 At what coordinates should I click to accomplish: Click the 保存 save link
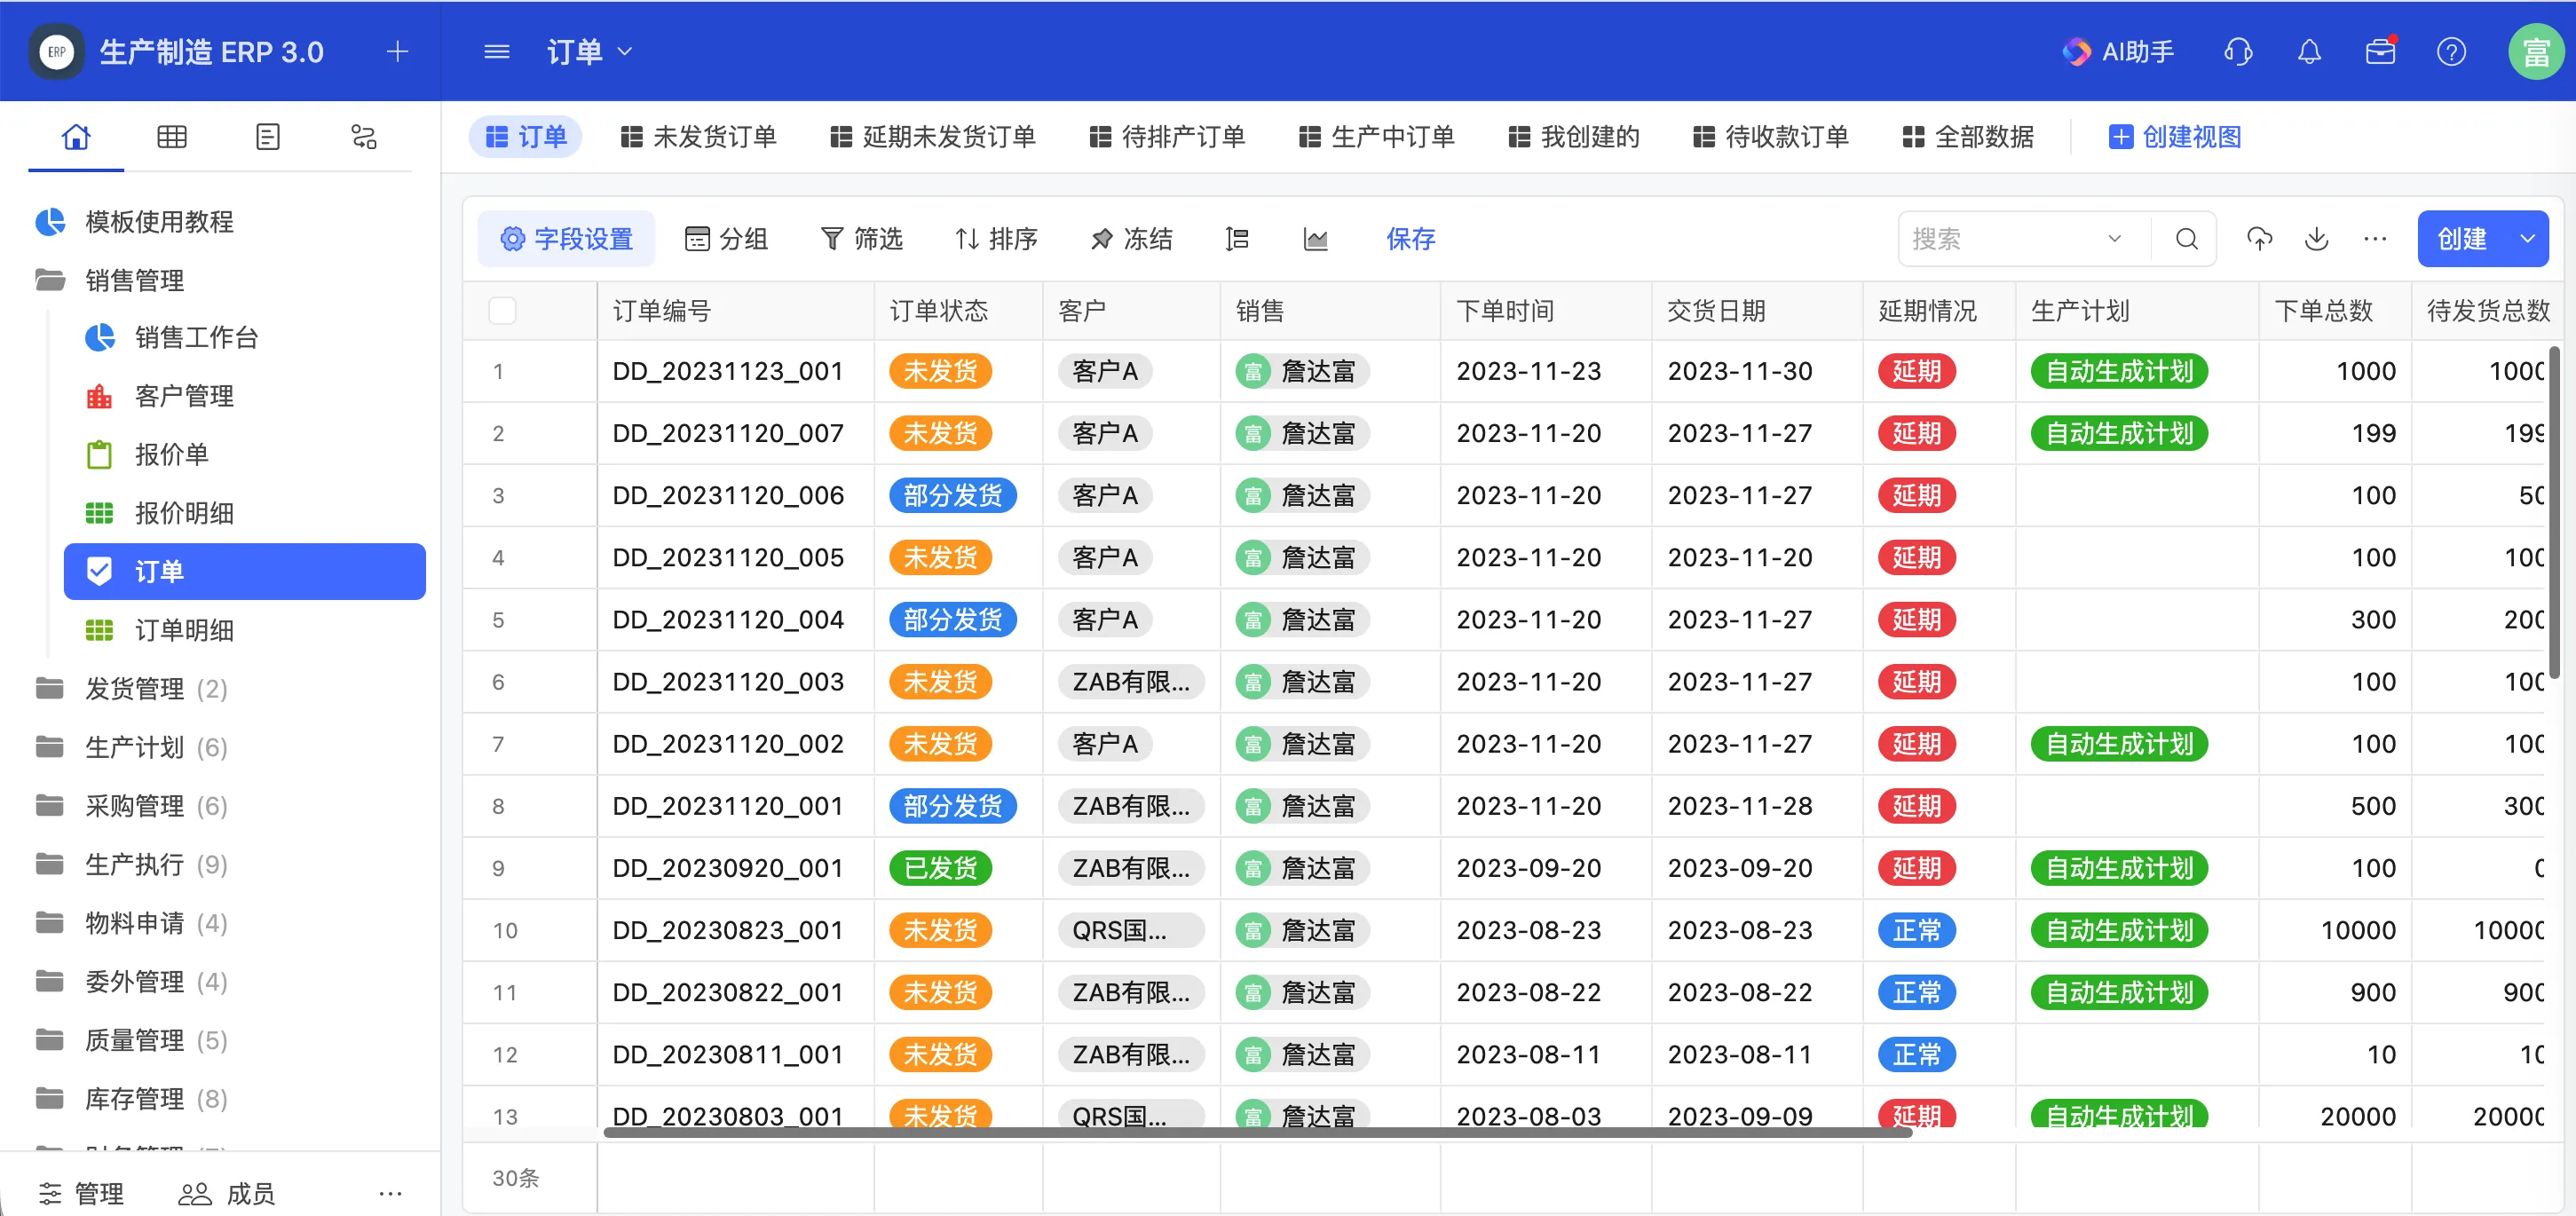[x=1411, y=239]
